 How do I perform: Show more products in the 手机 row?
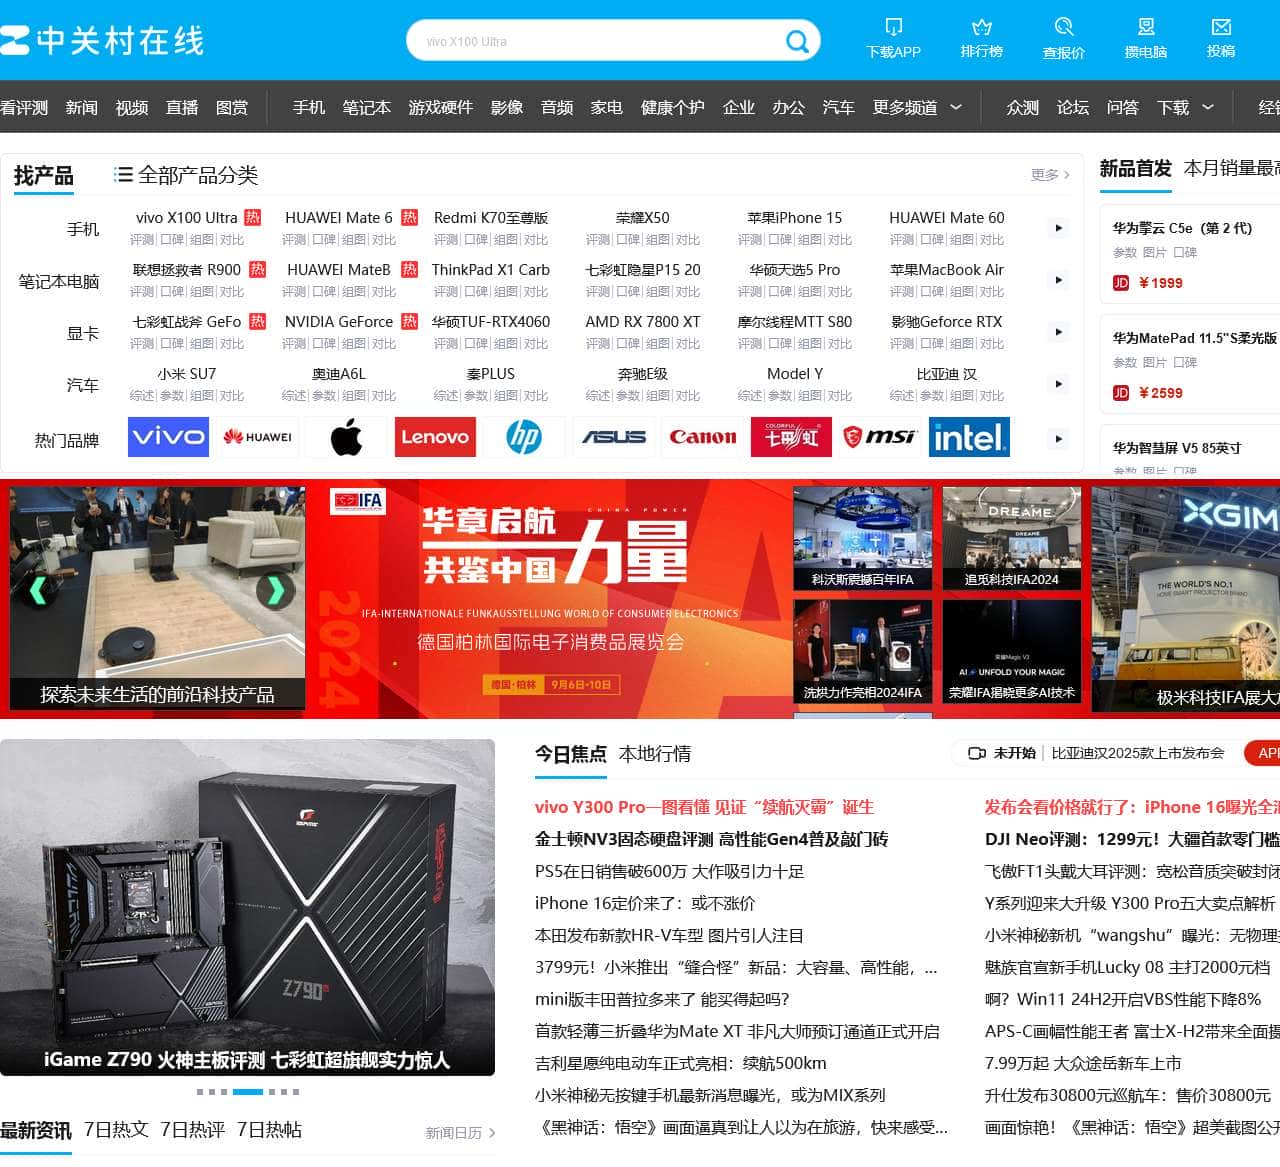click(1058, 228)
